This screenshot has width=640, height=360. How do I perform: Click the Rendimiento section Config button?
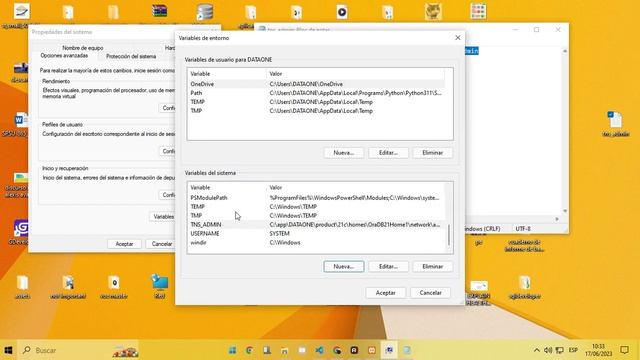(167, 108)
